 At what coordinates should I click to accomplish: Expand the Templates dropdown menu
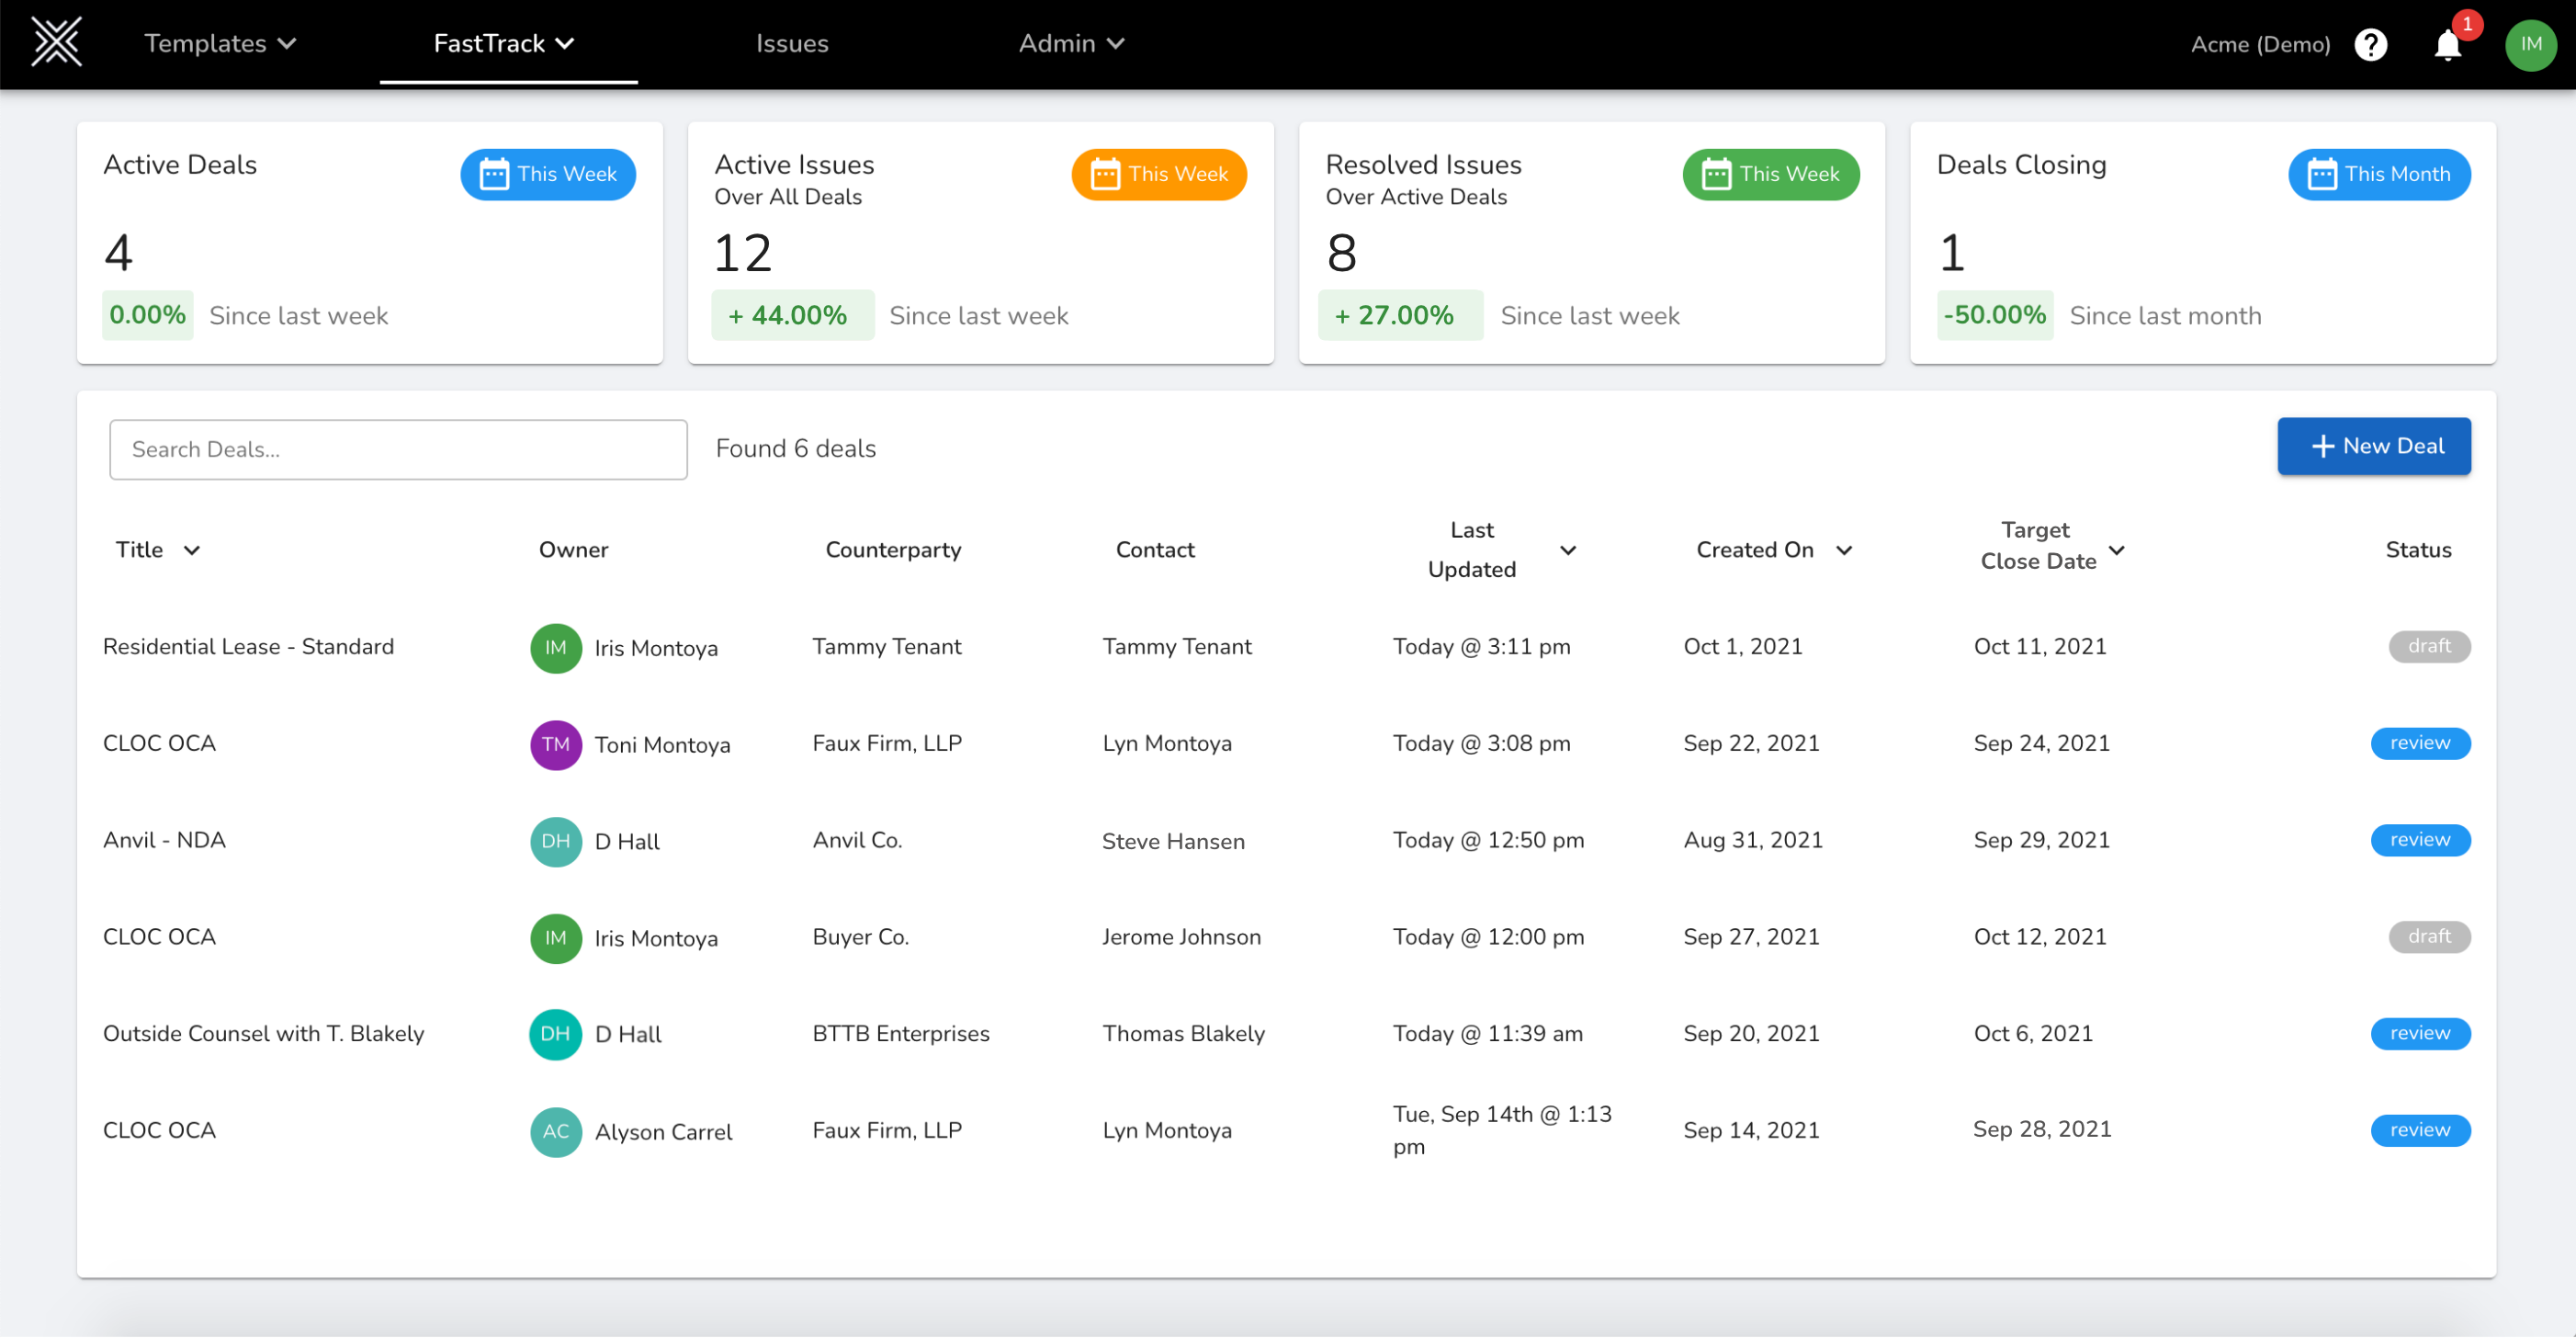[220, 44]
